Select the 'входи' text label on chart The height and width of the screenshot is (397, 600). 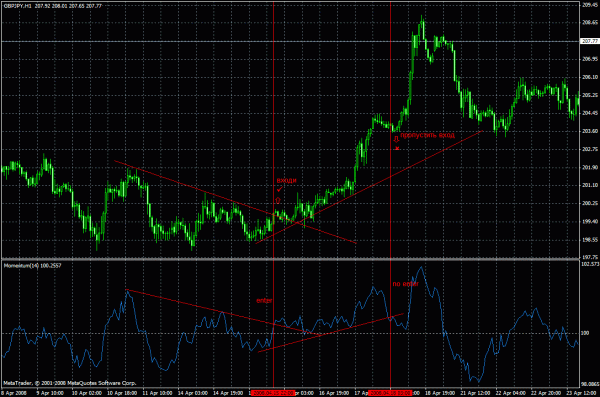[286, 180]
